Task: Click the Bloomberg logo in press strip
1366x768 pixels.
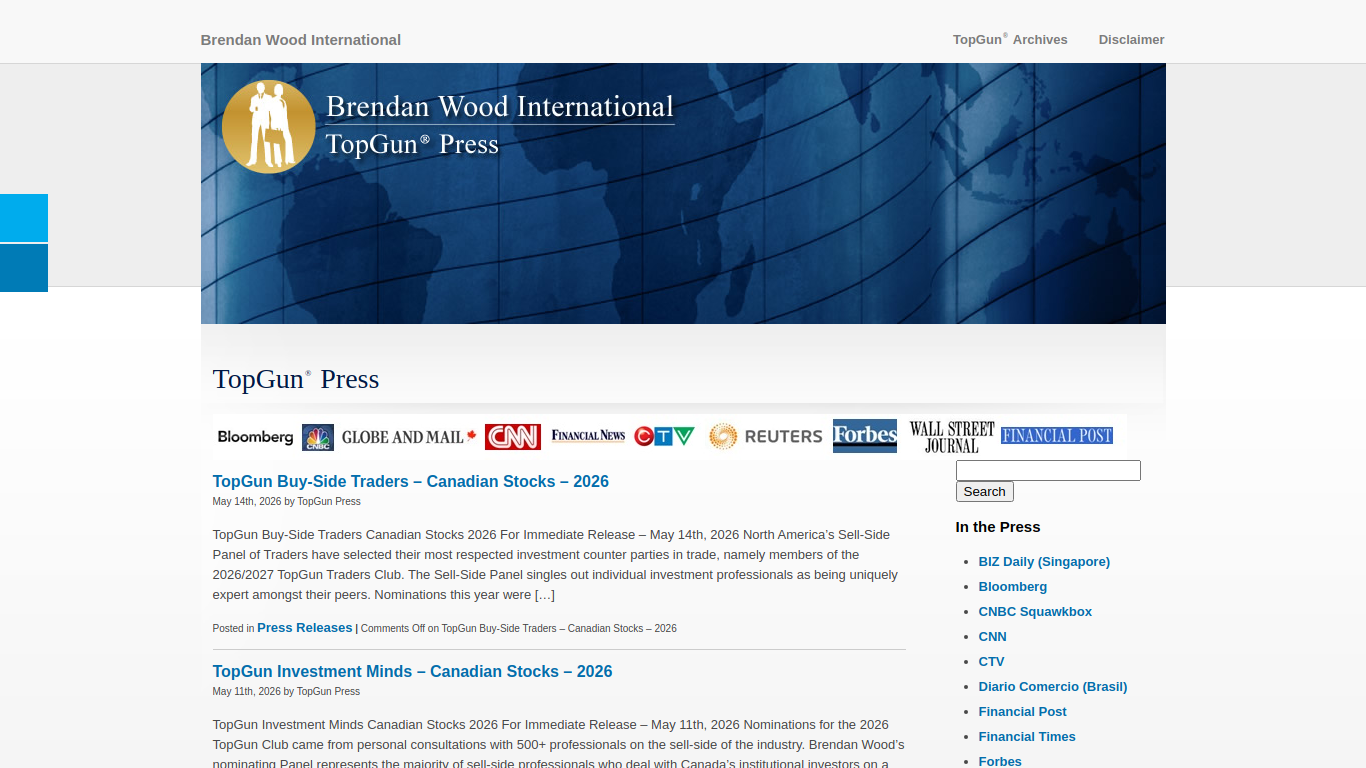Action: coord(256,437)
